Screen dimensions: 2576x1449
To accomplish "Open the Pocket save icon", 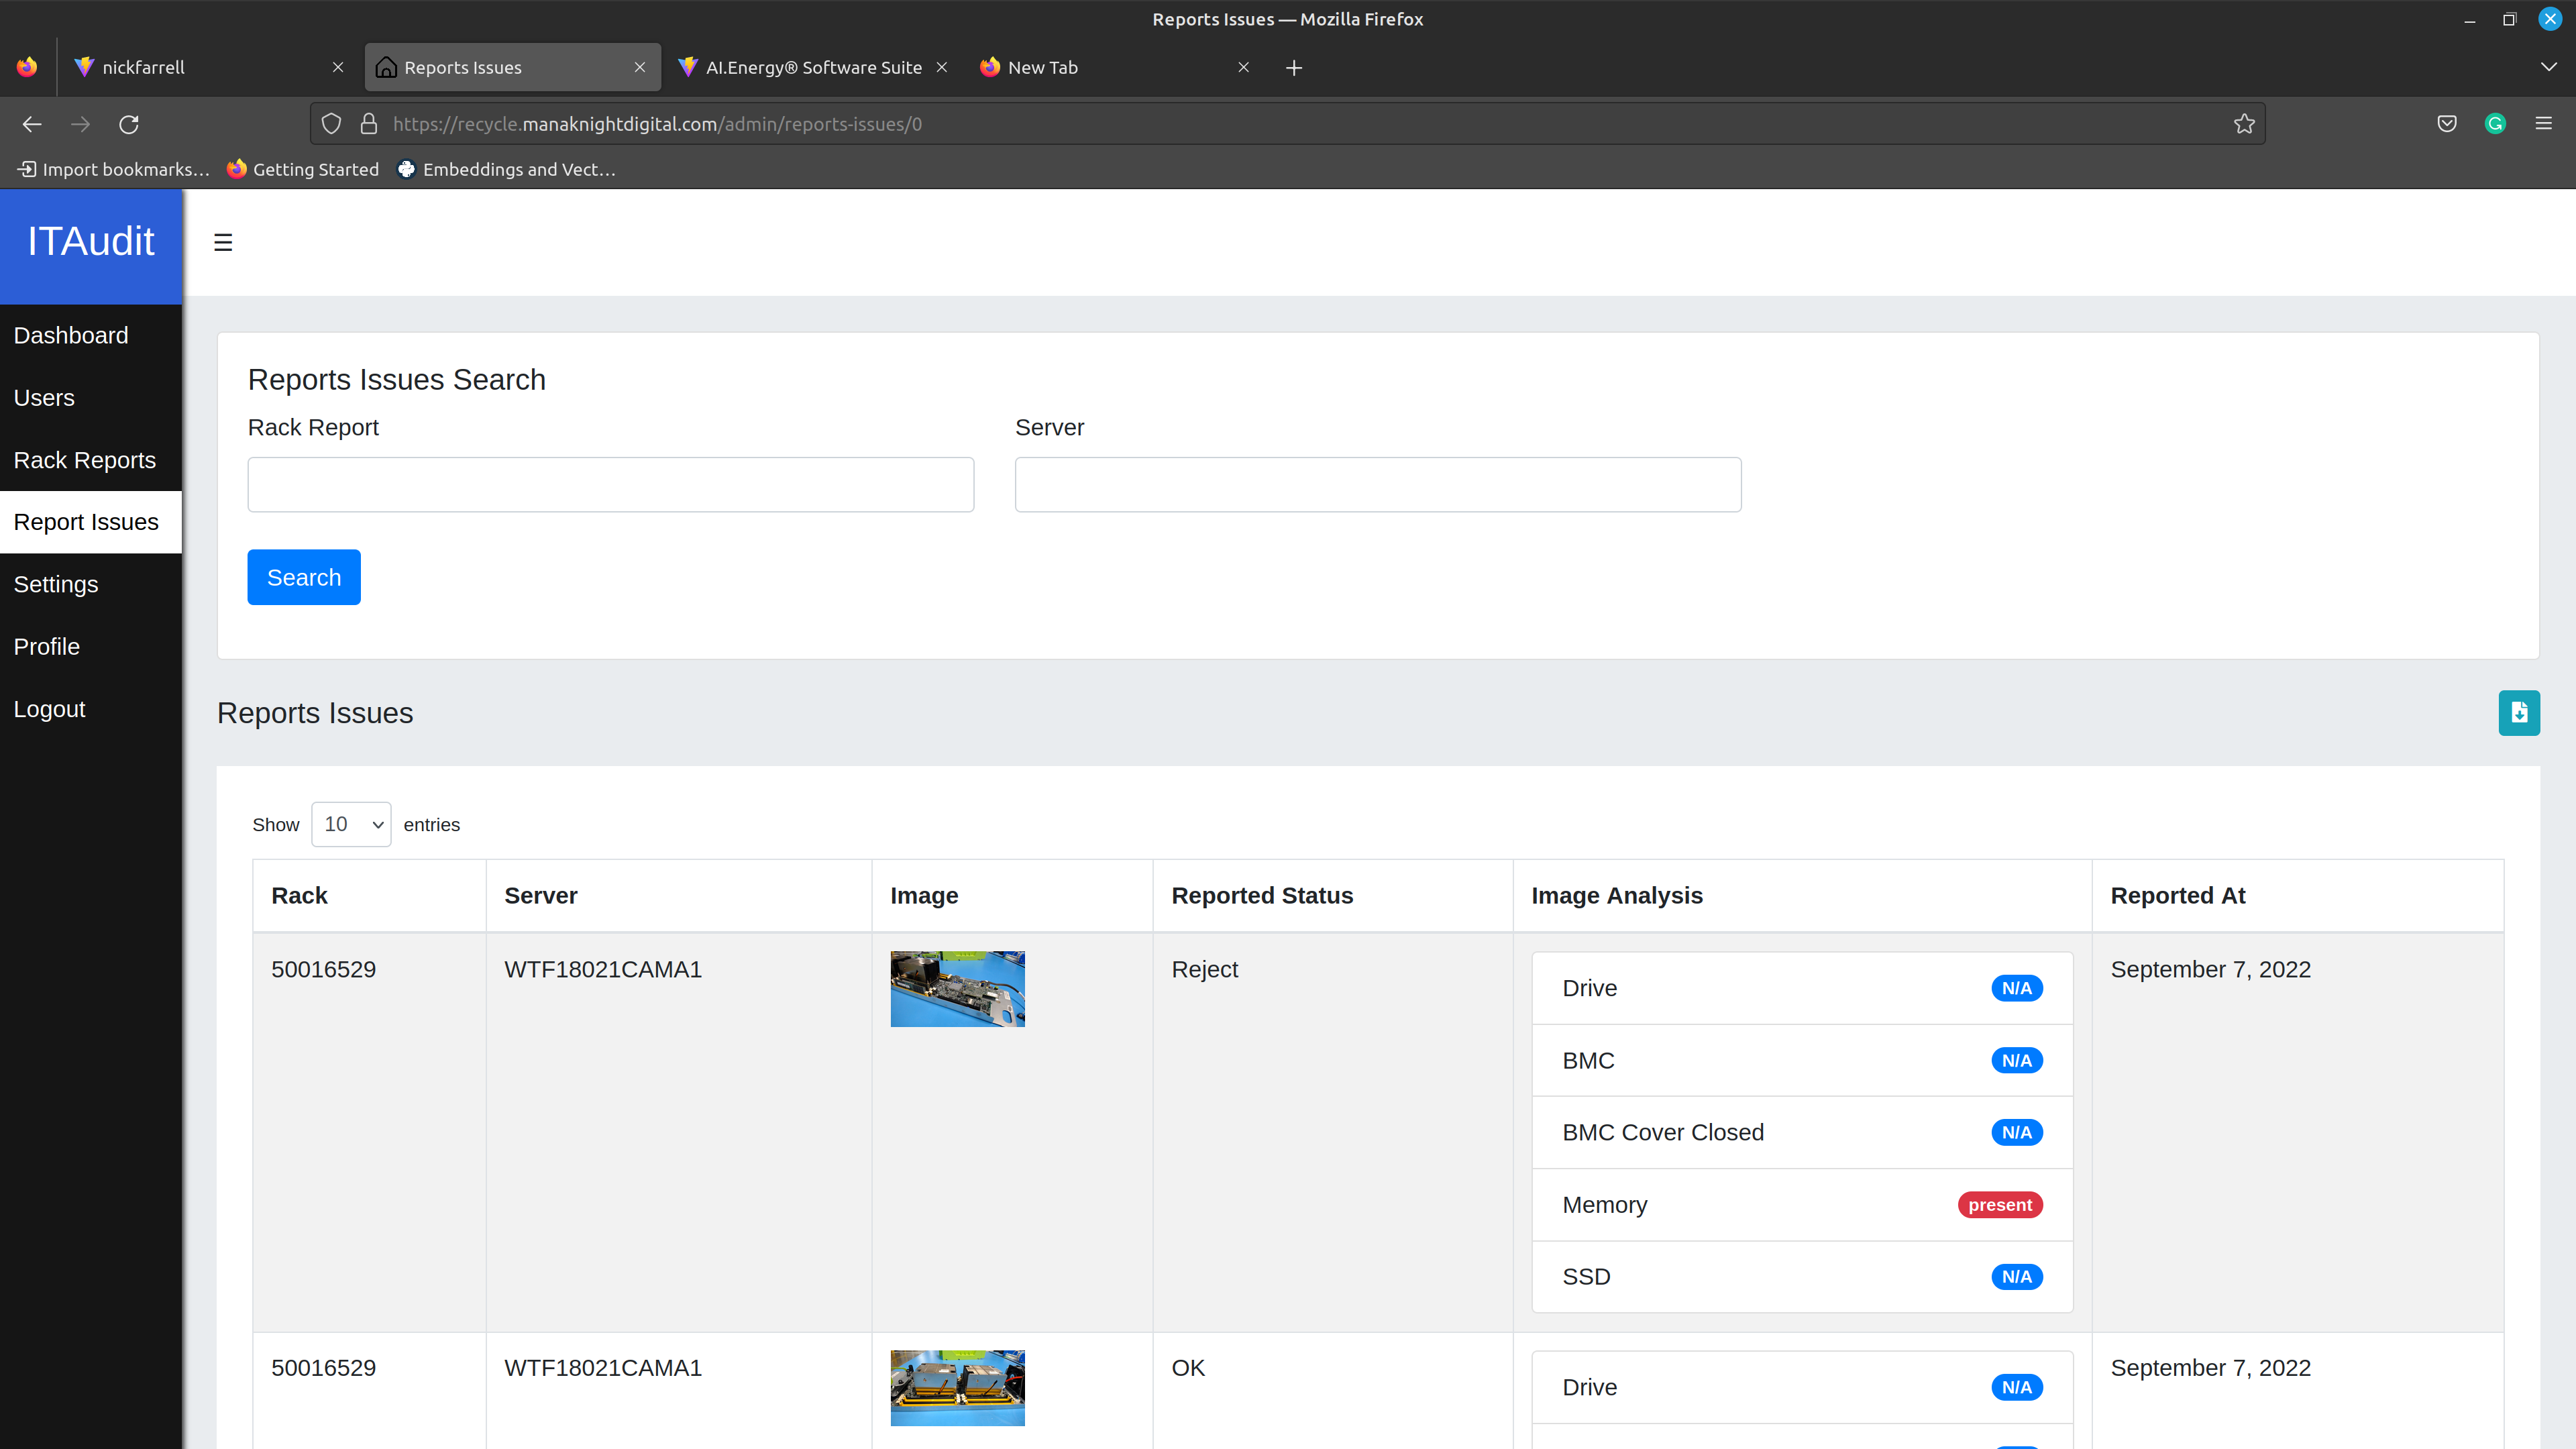I will click(x=2447, y=124).
